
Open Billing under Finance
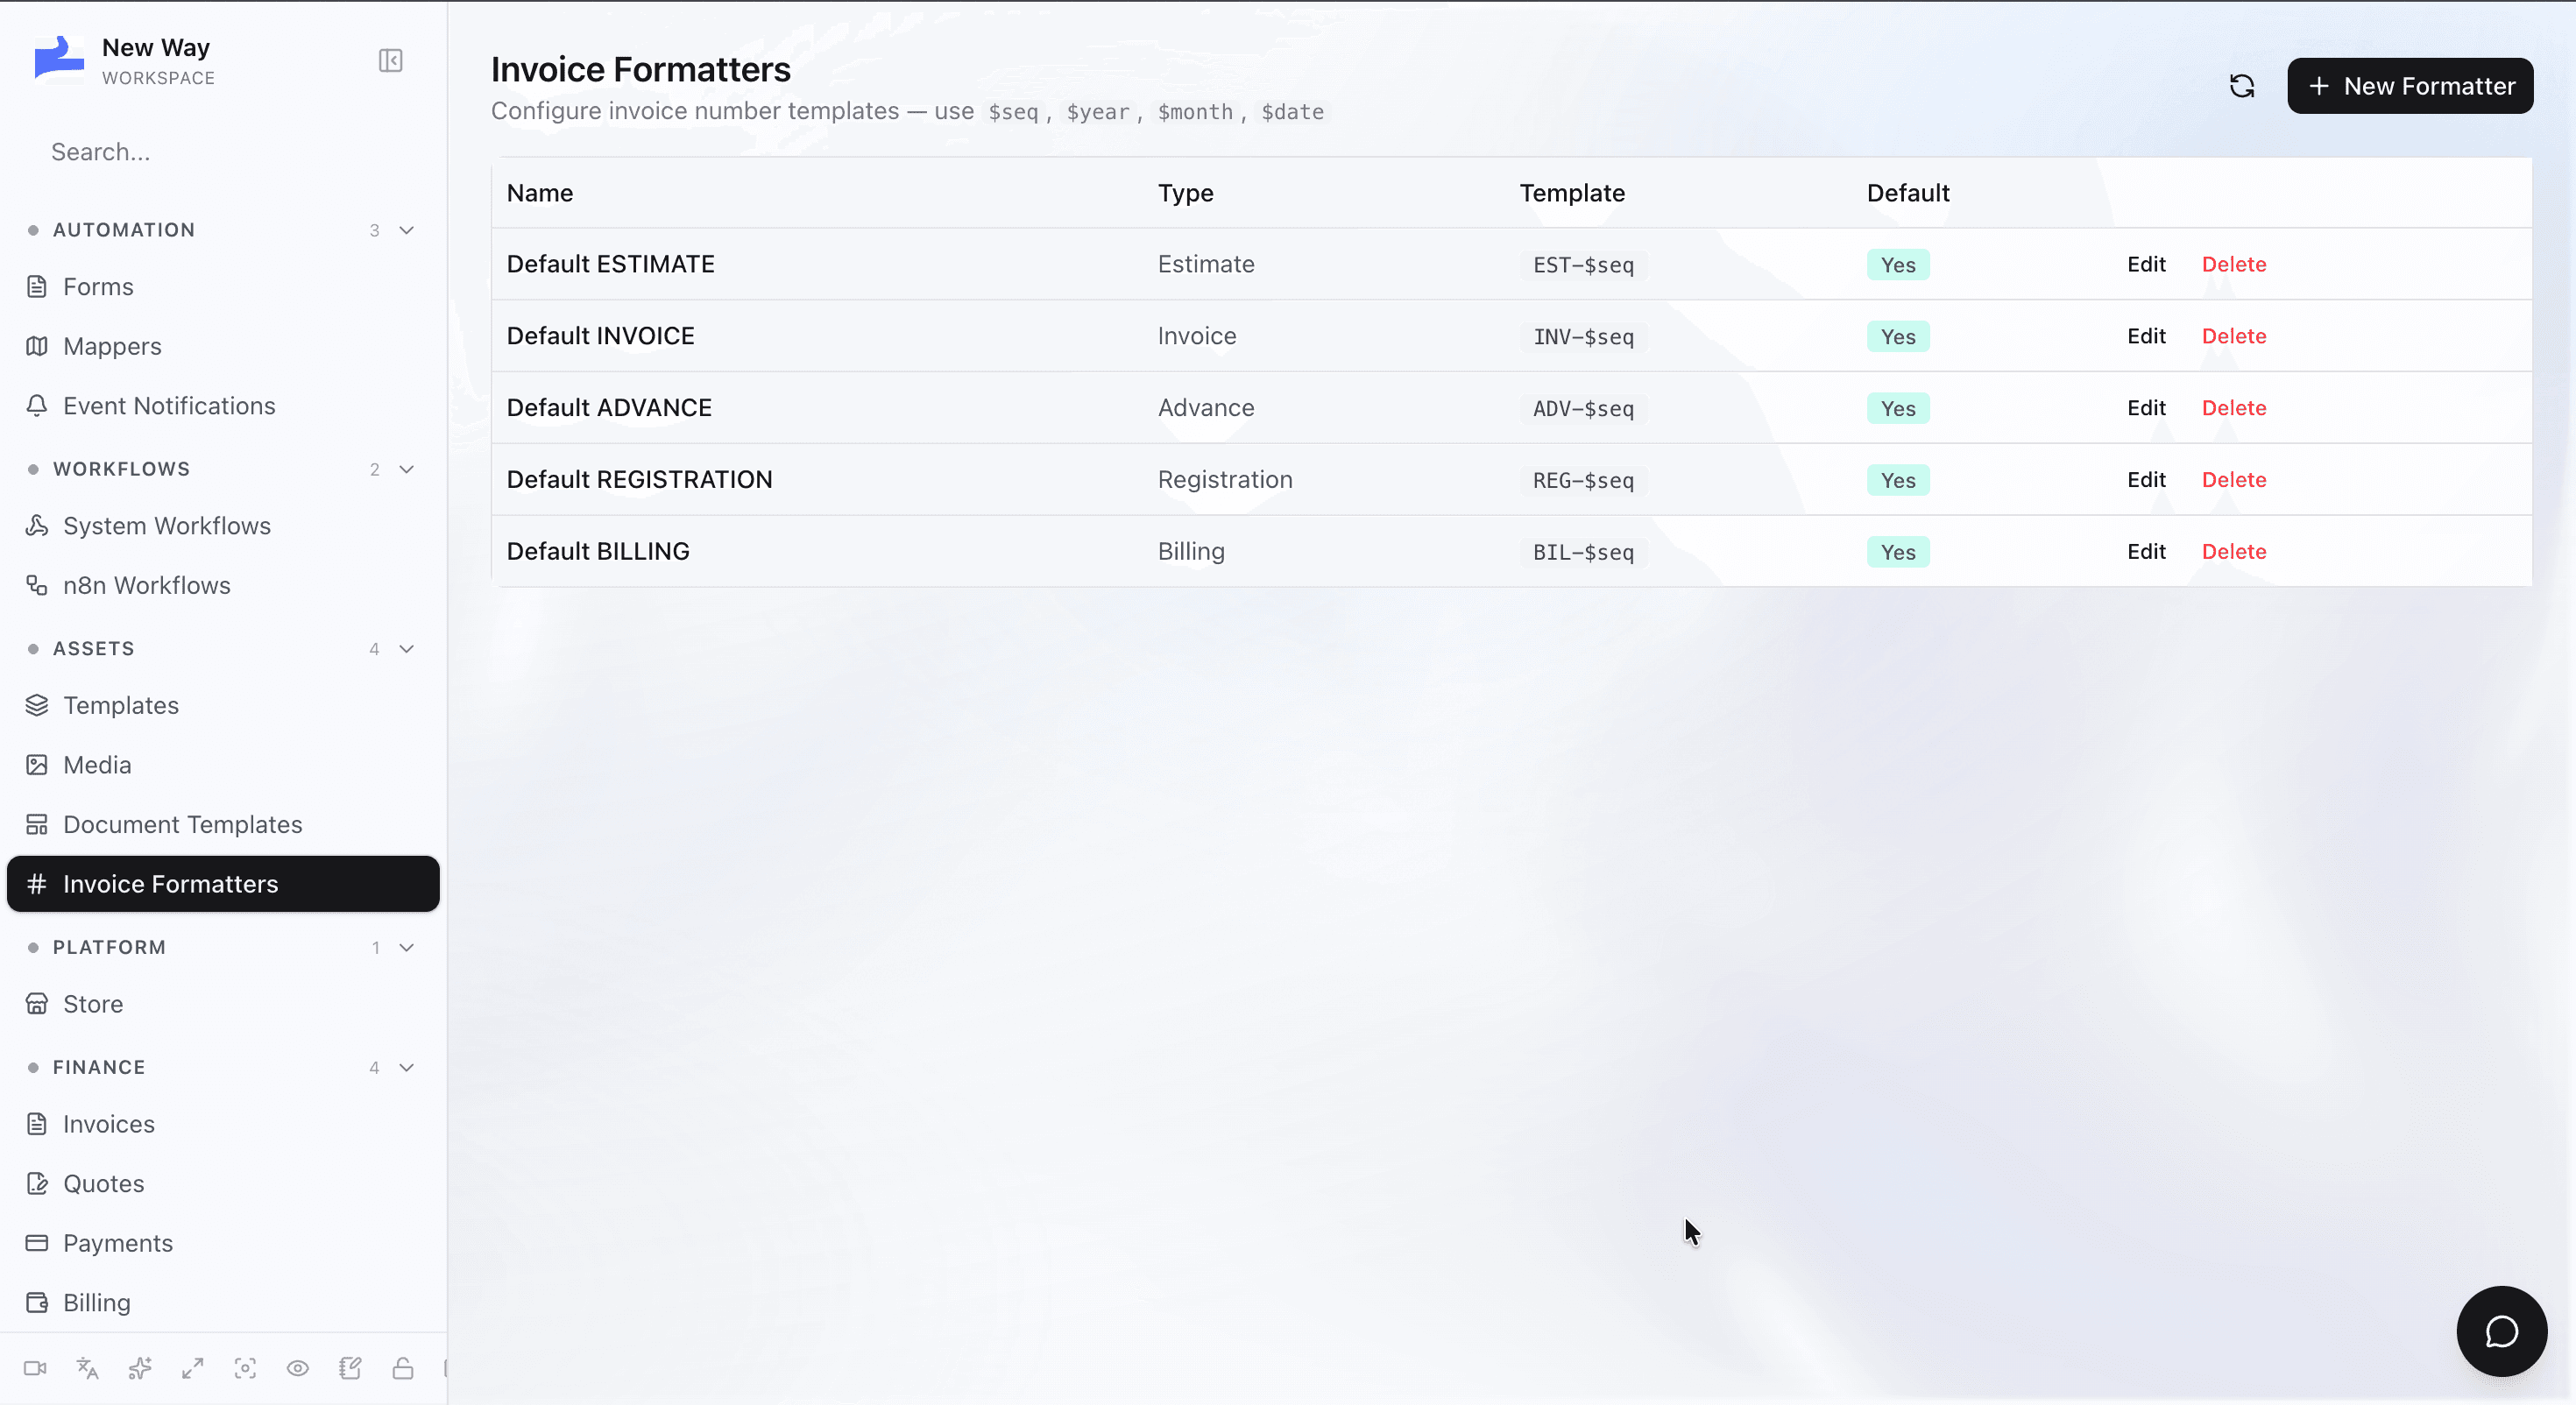(223, 1302)
